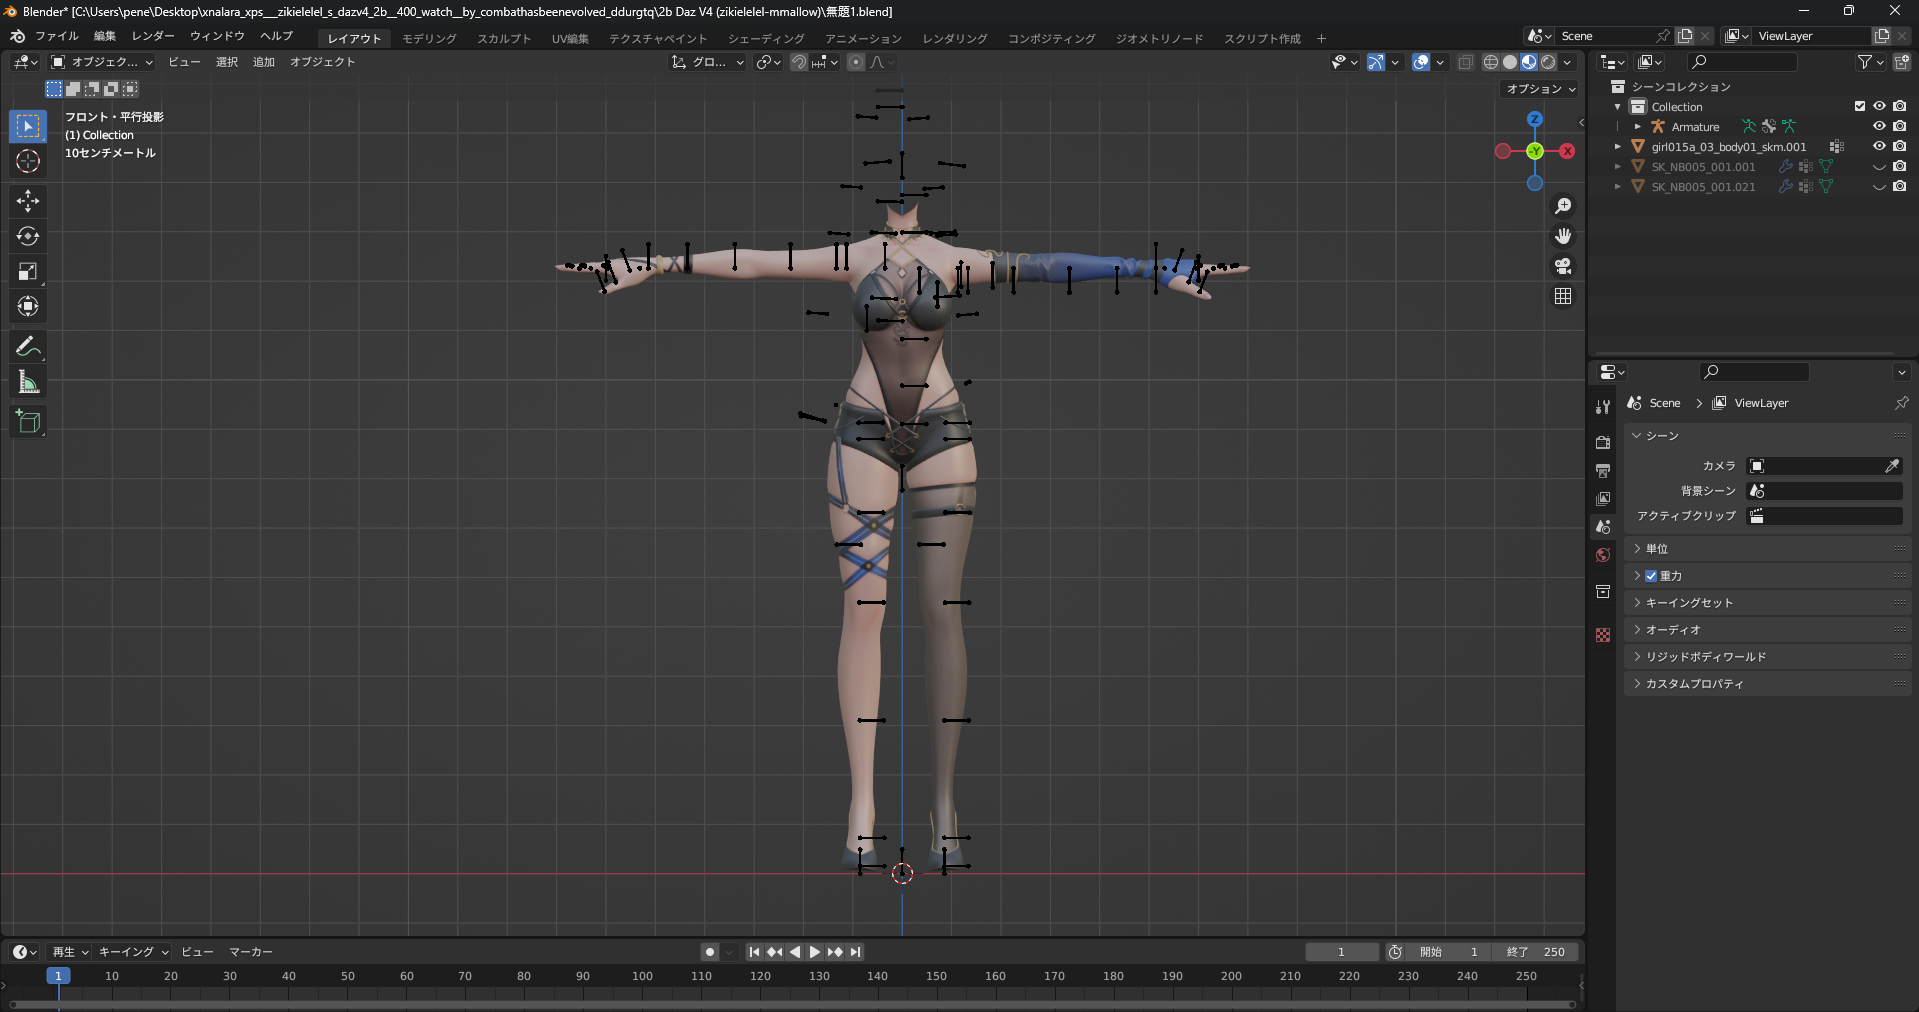Open the Collection properties tab
This screenshot has width=1919, height=1012.
[1603, 591]
